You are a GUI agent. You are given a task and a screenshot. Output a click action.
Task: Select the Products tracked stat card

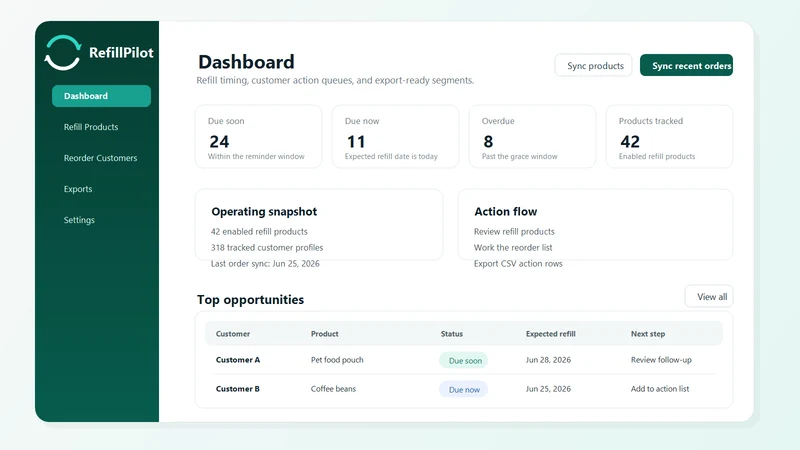(x=669, y=137)
